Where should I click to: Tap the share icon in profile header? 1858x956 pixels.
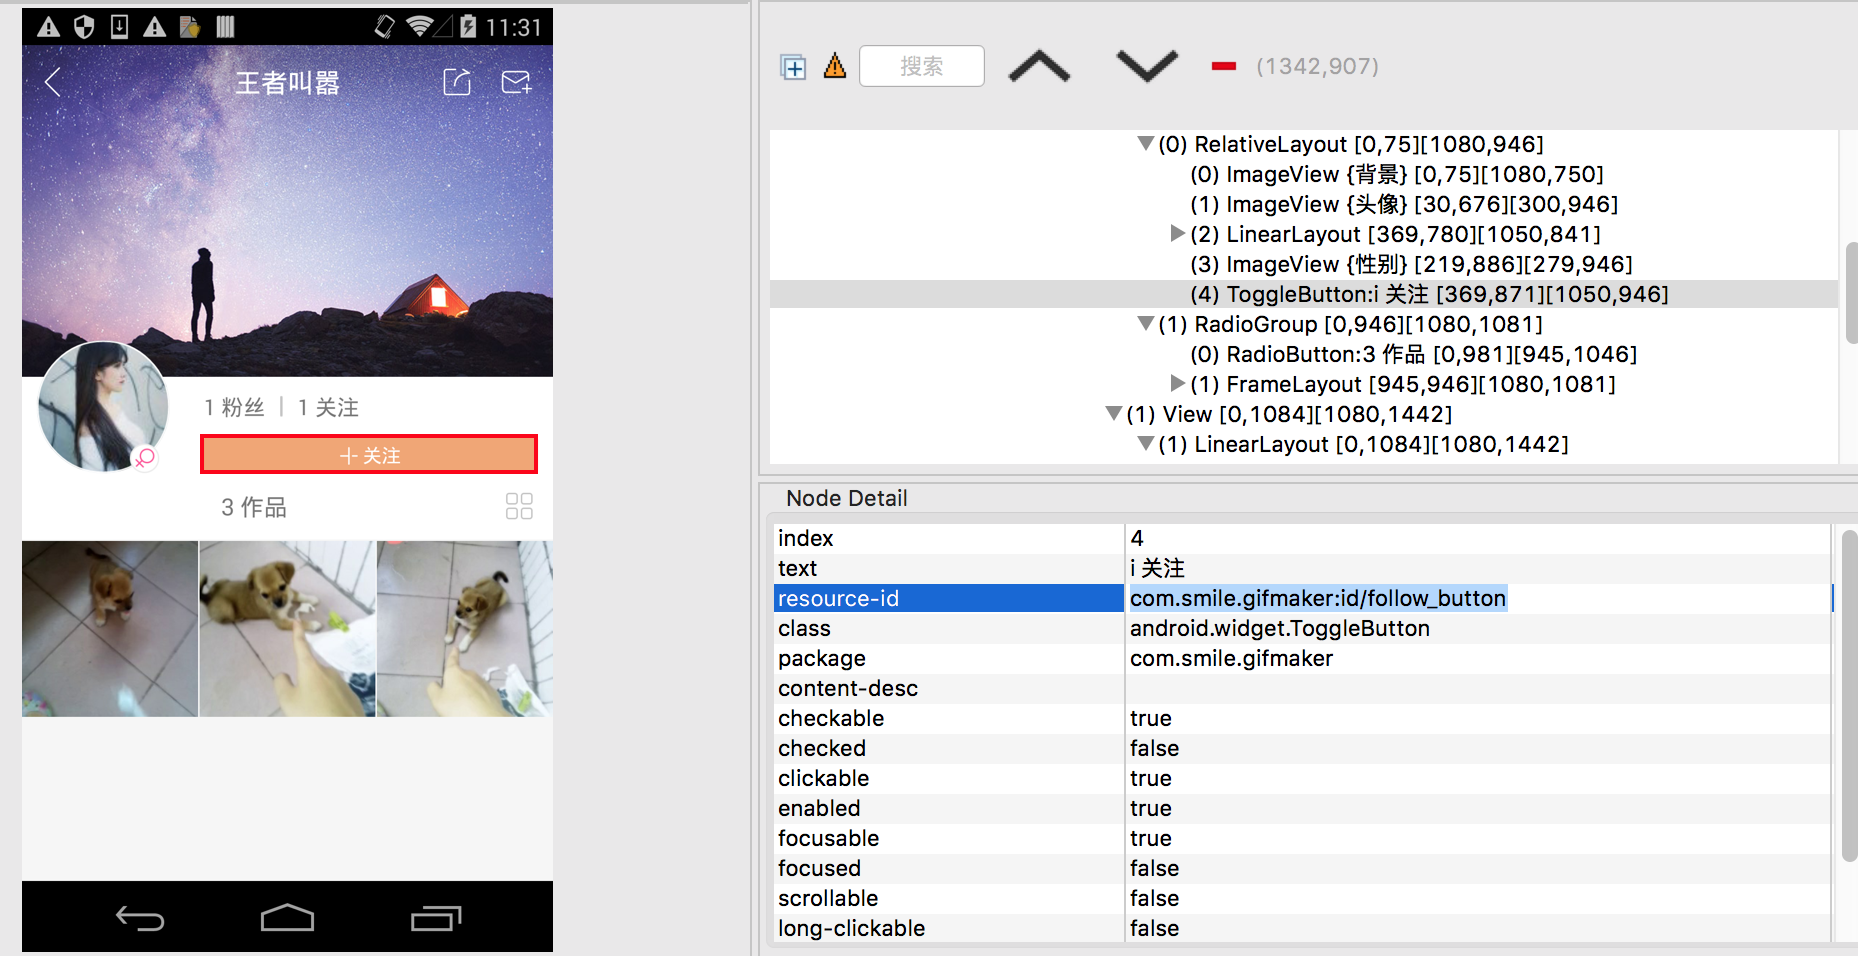457,82
